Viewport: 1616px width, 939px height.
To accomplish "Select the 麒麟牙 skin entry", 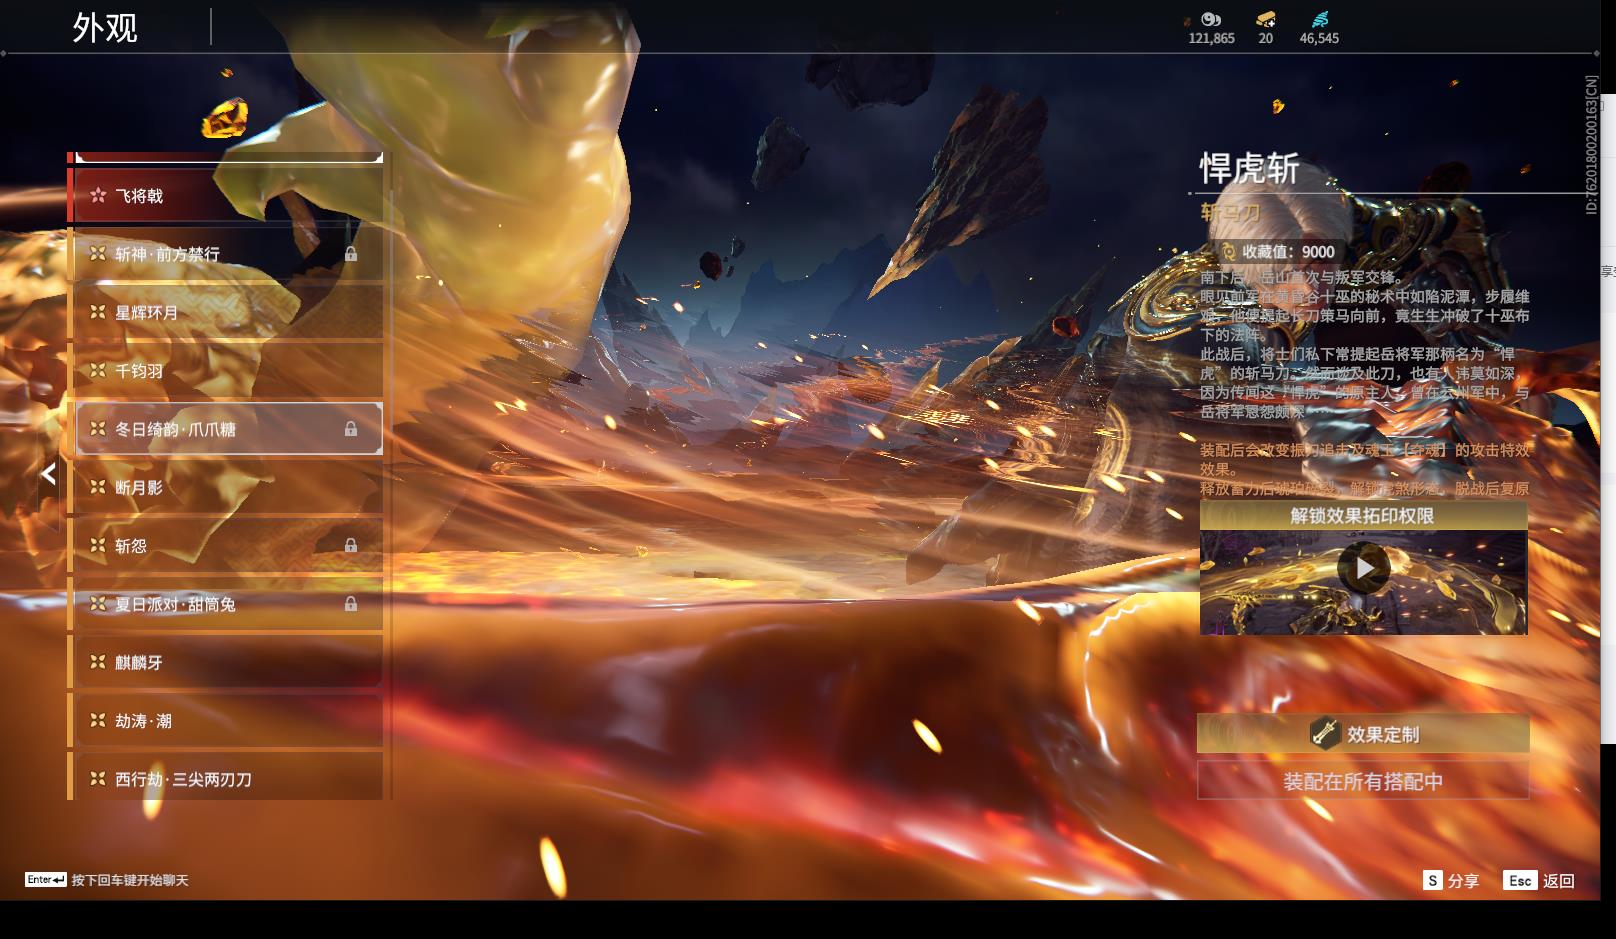I will click(x=228, y=663).
